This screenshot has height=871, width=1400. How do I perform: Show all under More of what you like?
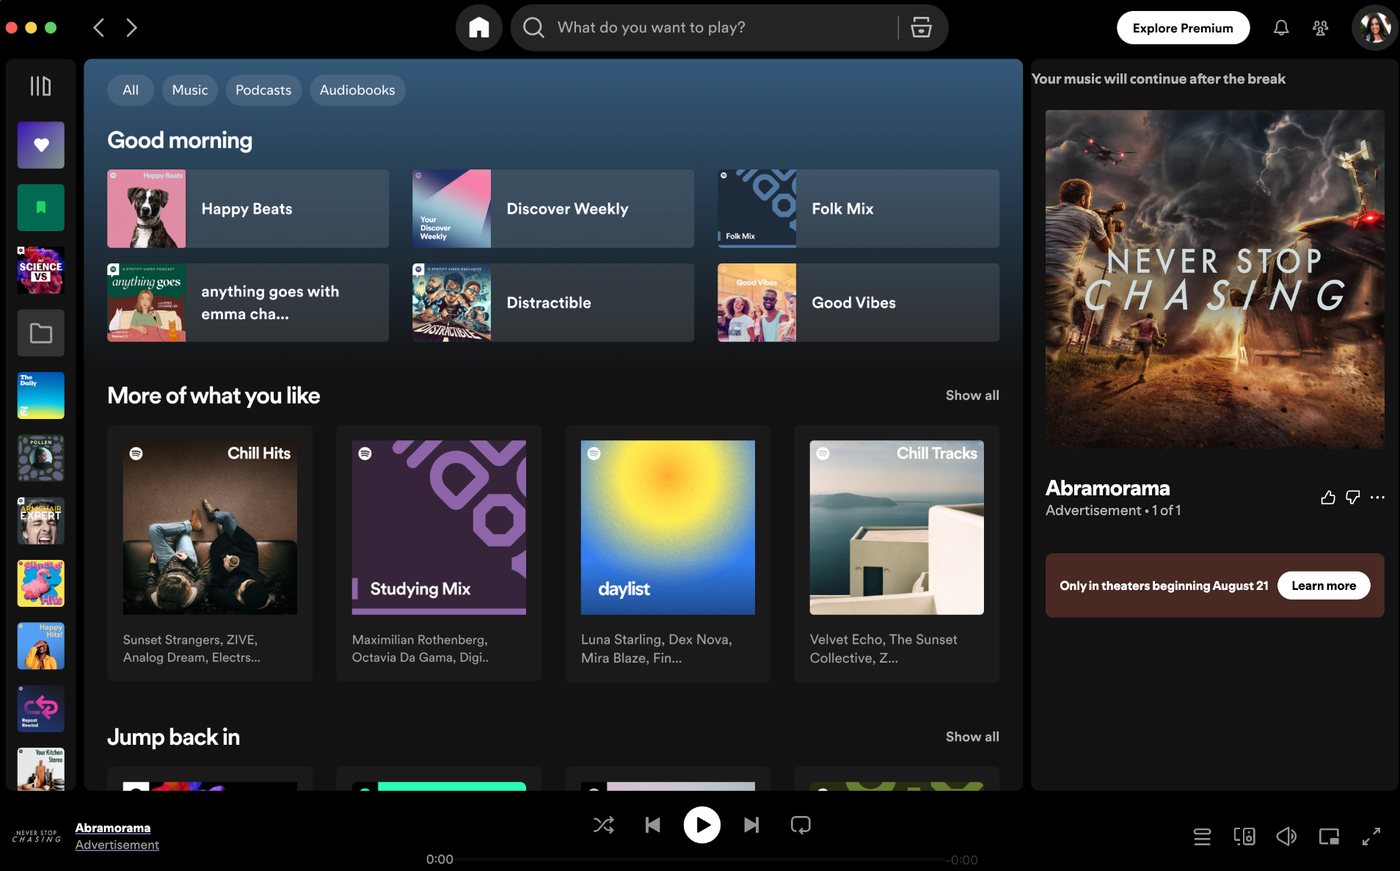(972, 395)
